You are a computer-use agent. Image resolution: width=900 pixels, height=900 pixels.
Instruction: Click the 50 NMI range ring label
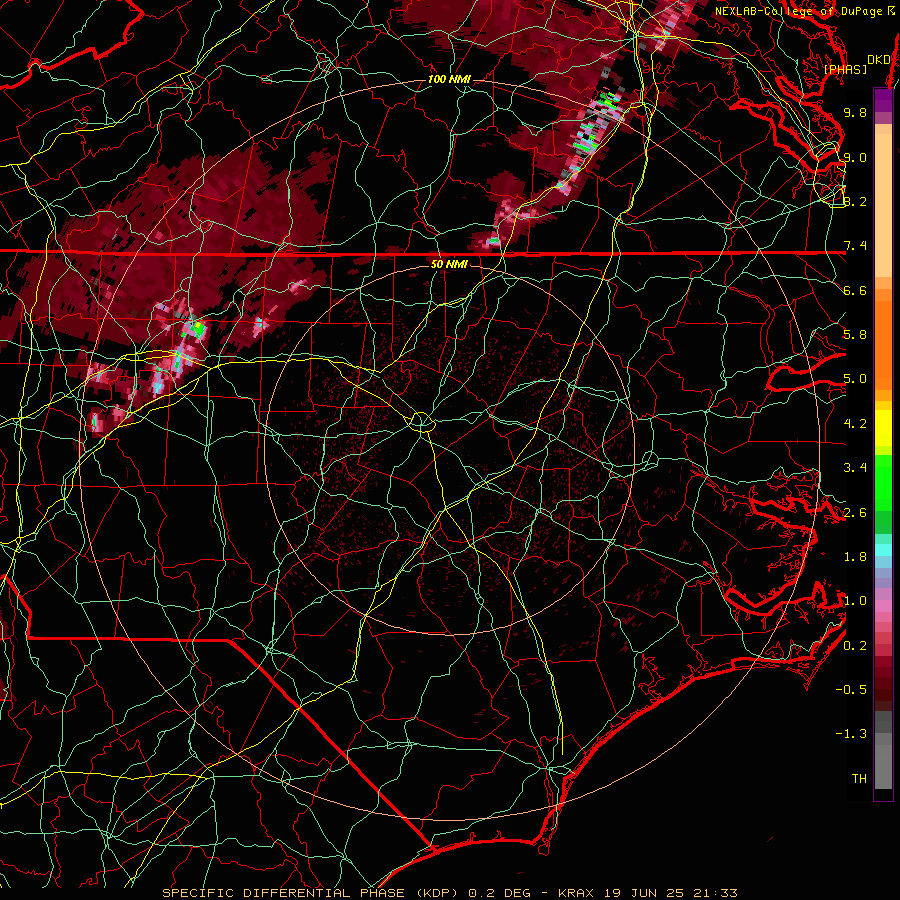pyautogui.click(x=449, y=264)
